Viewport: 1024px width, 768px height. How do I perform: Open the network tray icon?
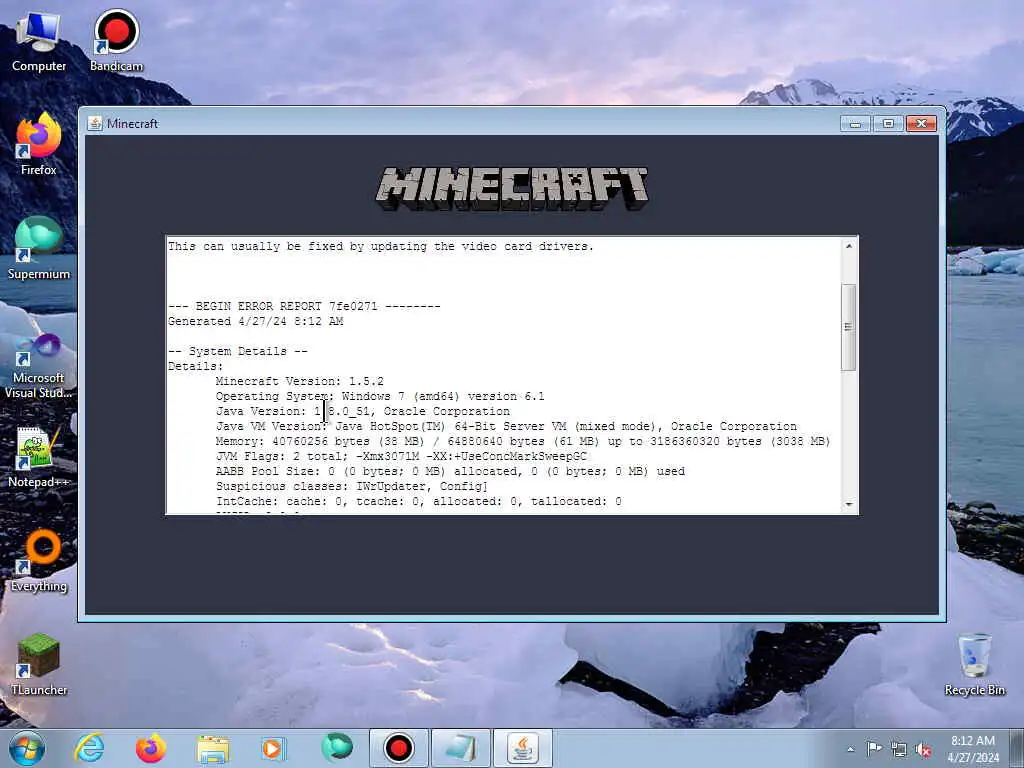click(x=899, y=750)
